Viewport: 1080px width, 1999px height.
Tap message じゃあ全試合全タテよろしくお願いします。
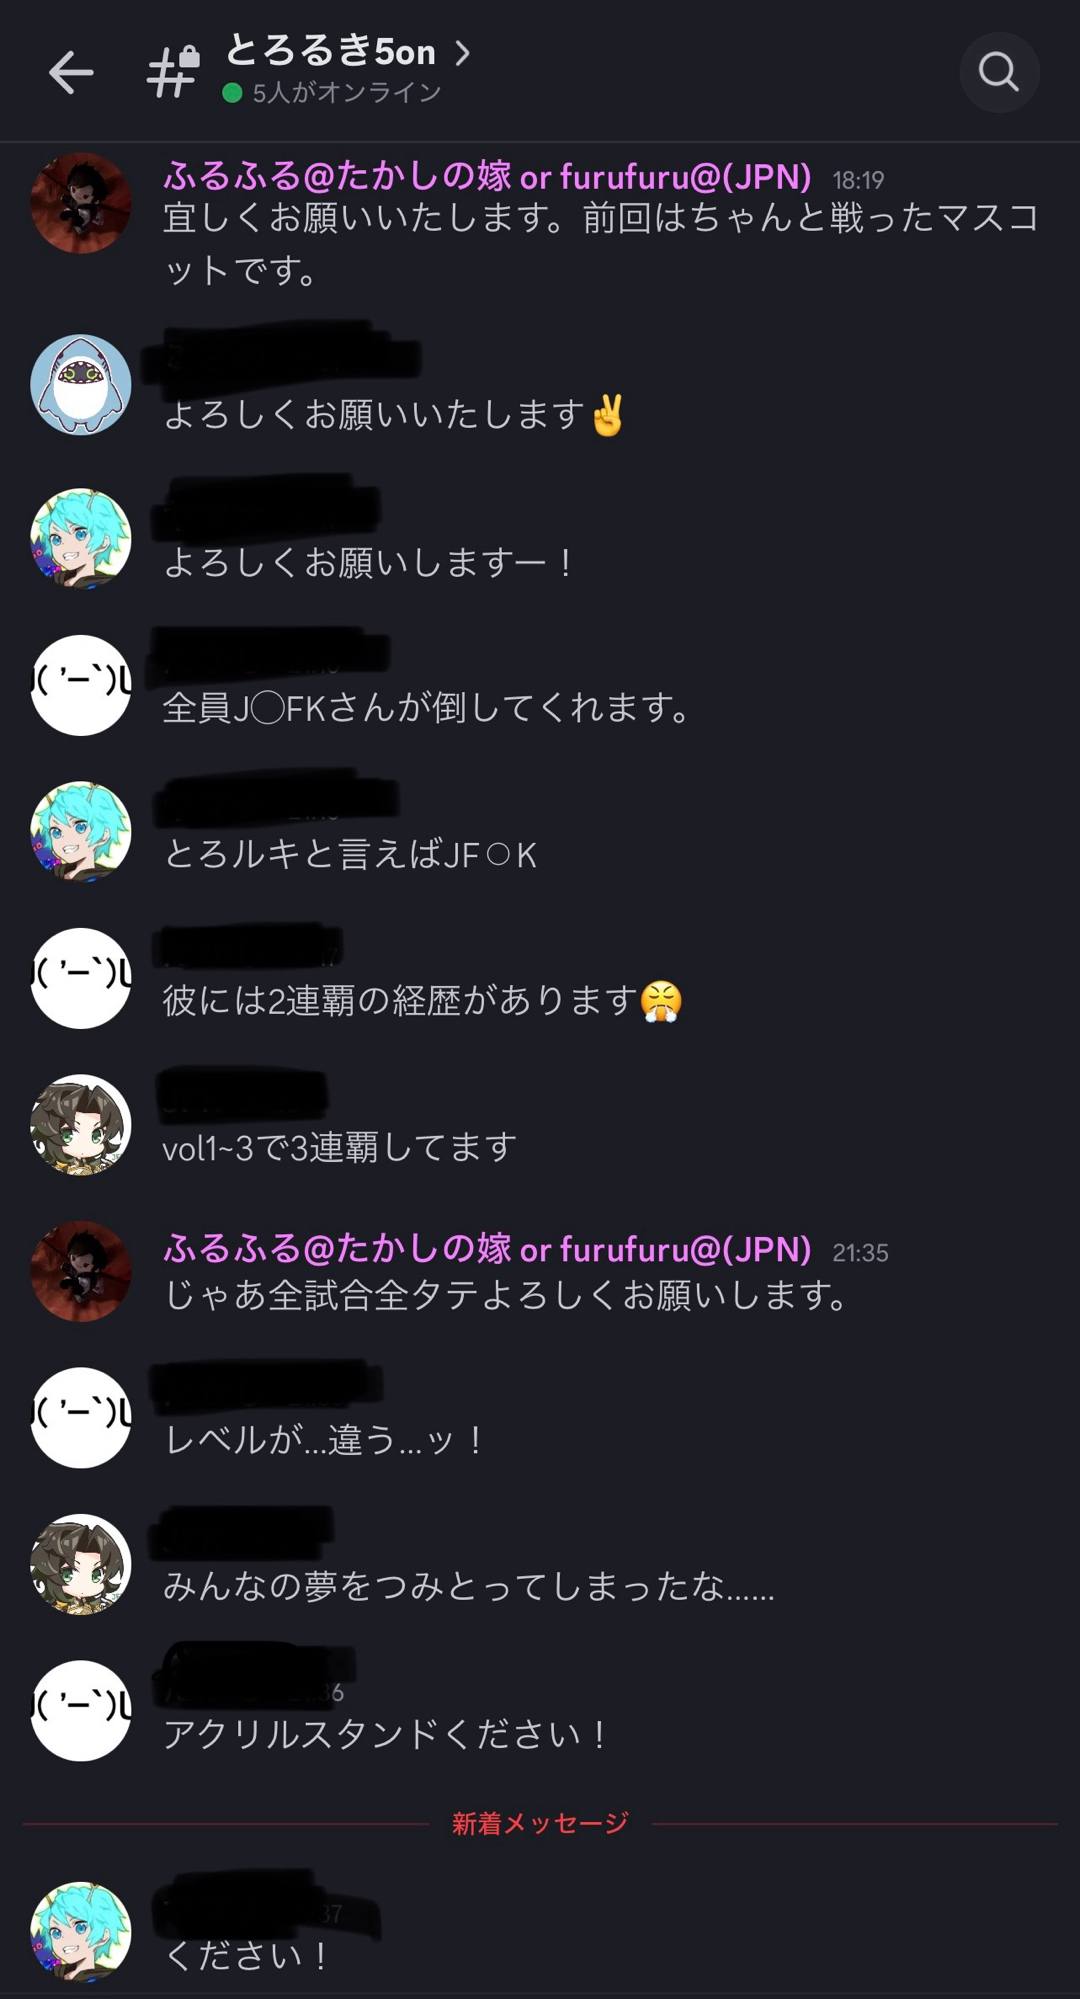(x=508, y=1295)
